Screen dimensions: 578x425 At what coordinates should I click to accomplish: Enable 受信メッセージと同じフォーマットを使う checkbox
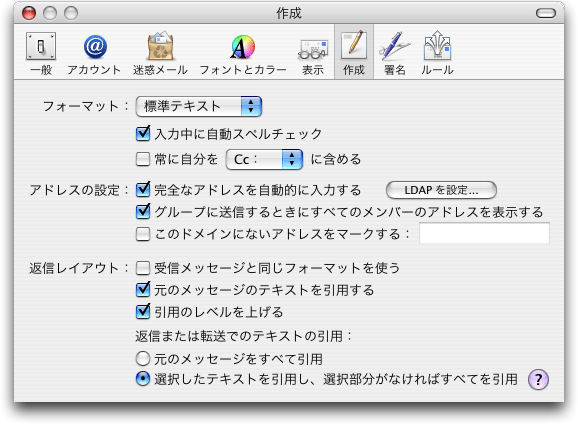143,268
